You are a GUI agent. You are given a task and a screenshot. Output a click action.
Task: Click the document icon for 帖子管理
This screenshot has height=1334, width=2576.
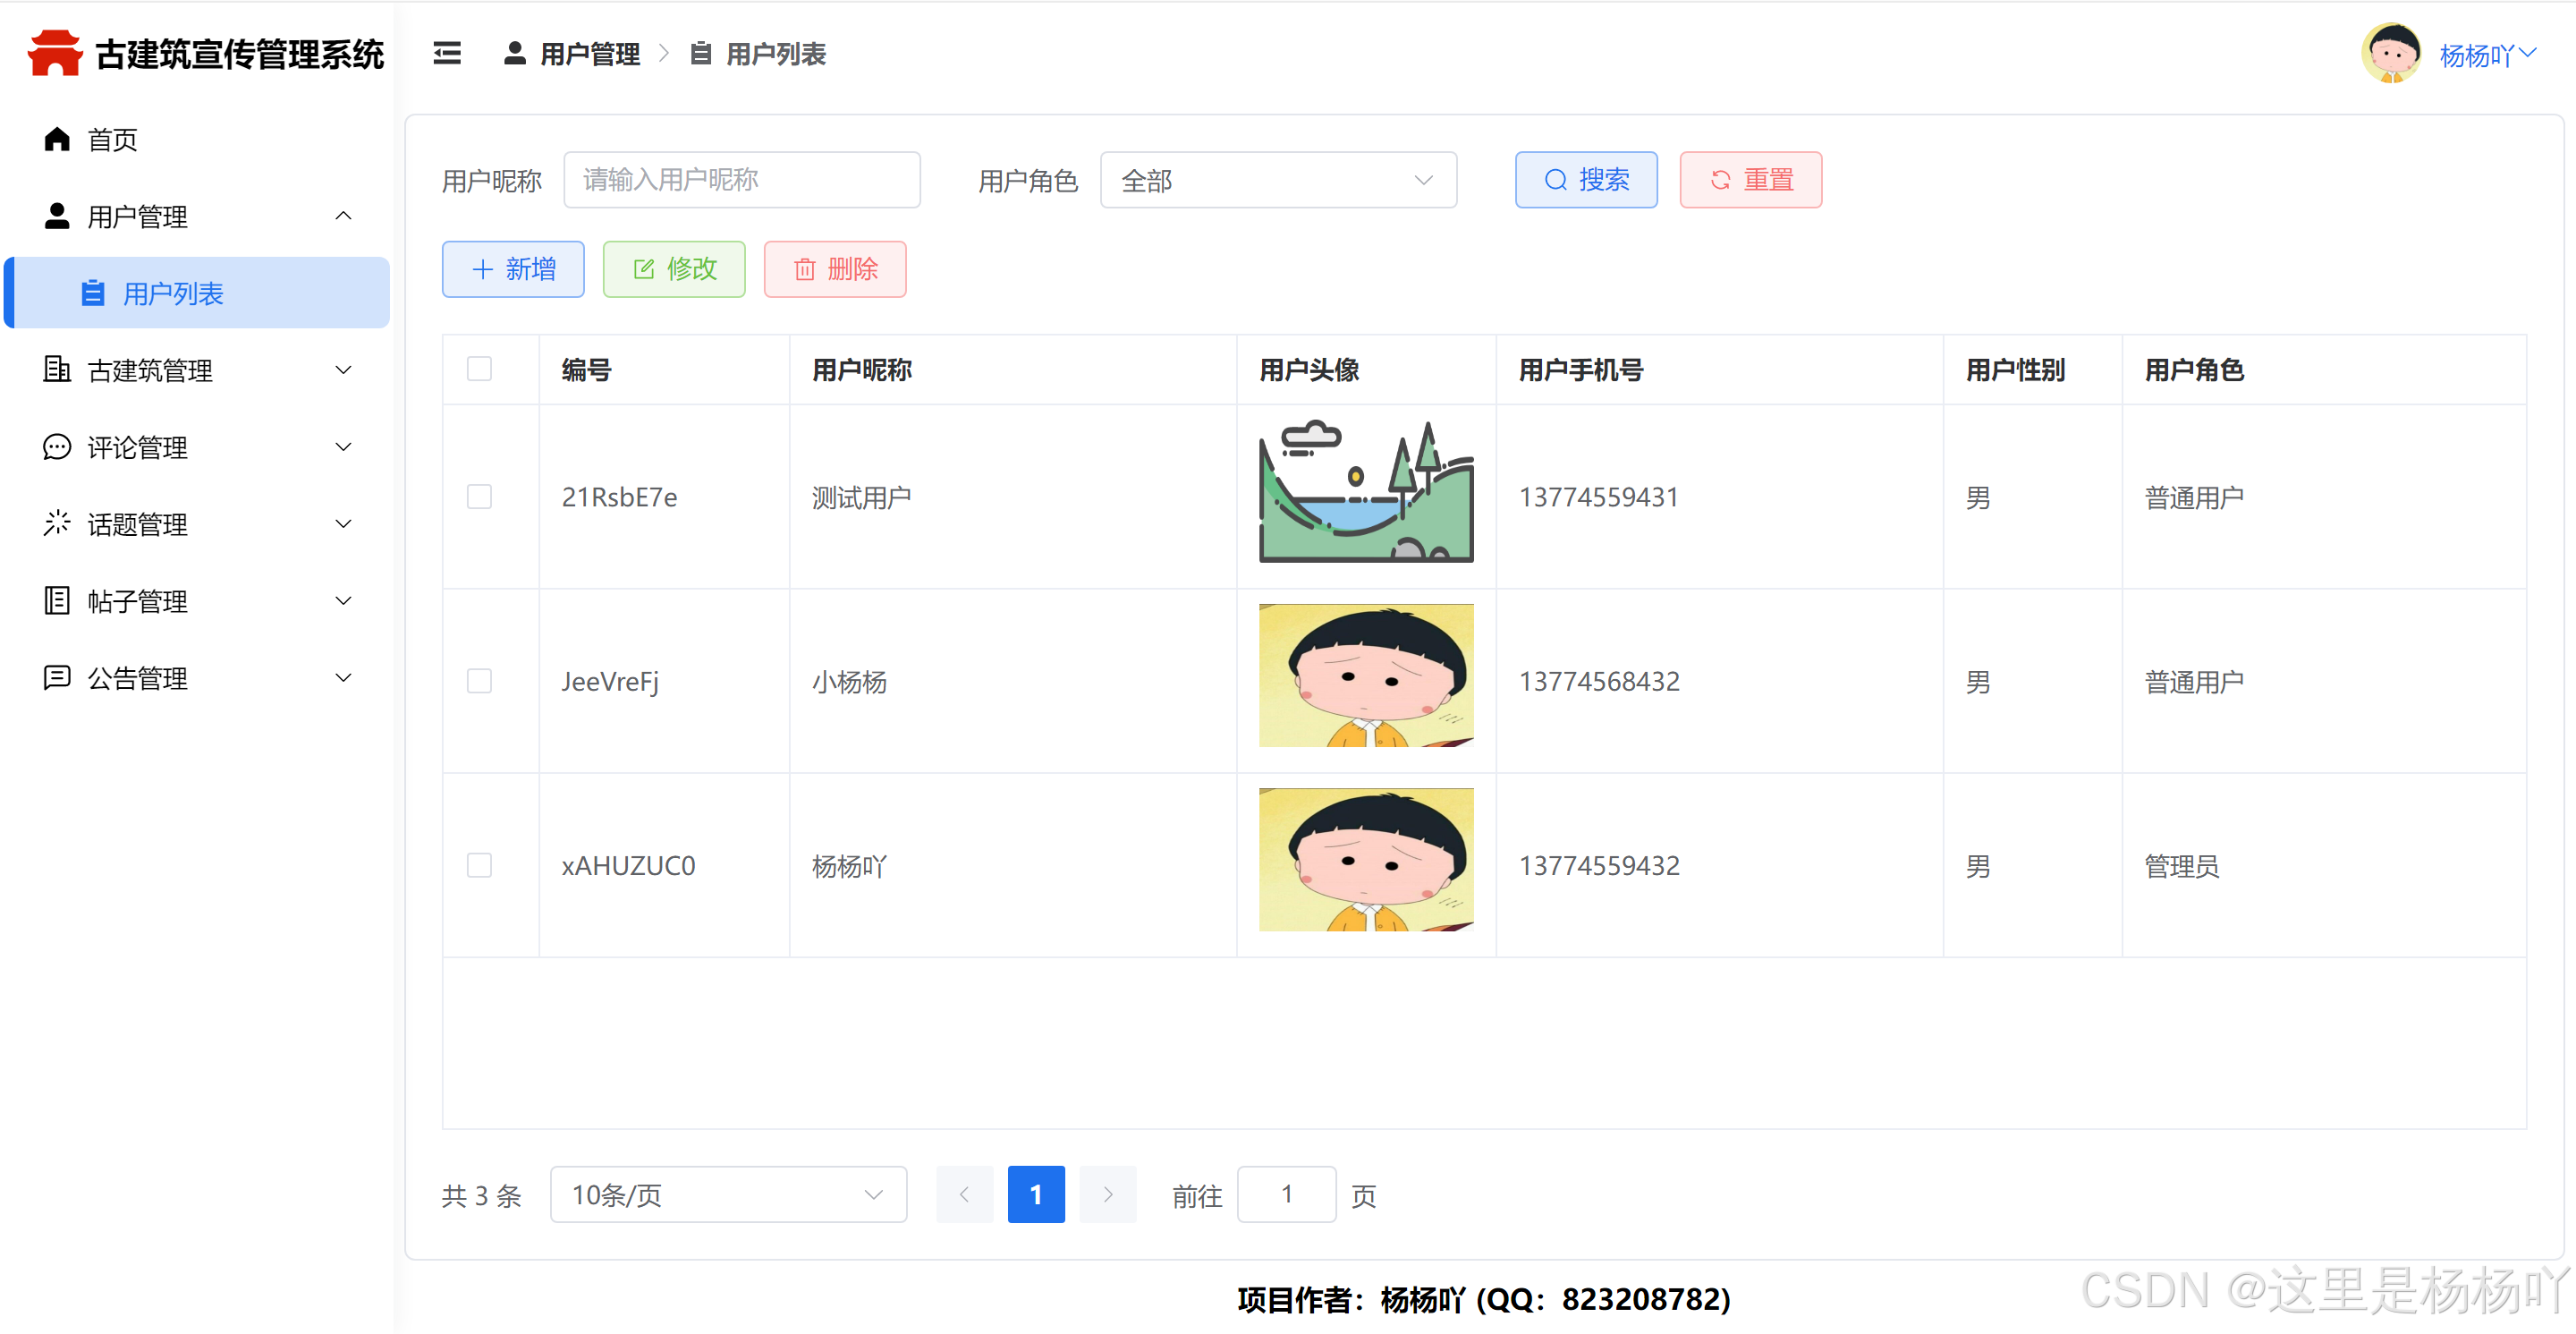pyautogui.click(x=57, y=601)
